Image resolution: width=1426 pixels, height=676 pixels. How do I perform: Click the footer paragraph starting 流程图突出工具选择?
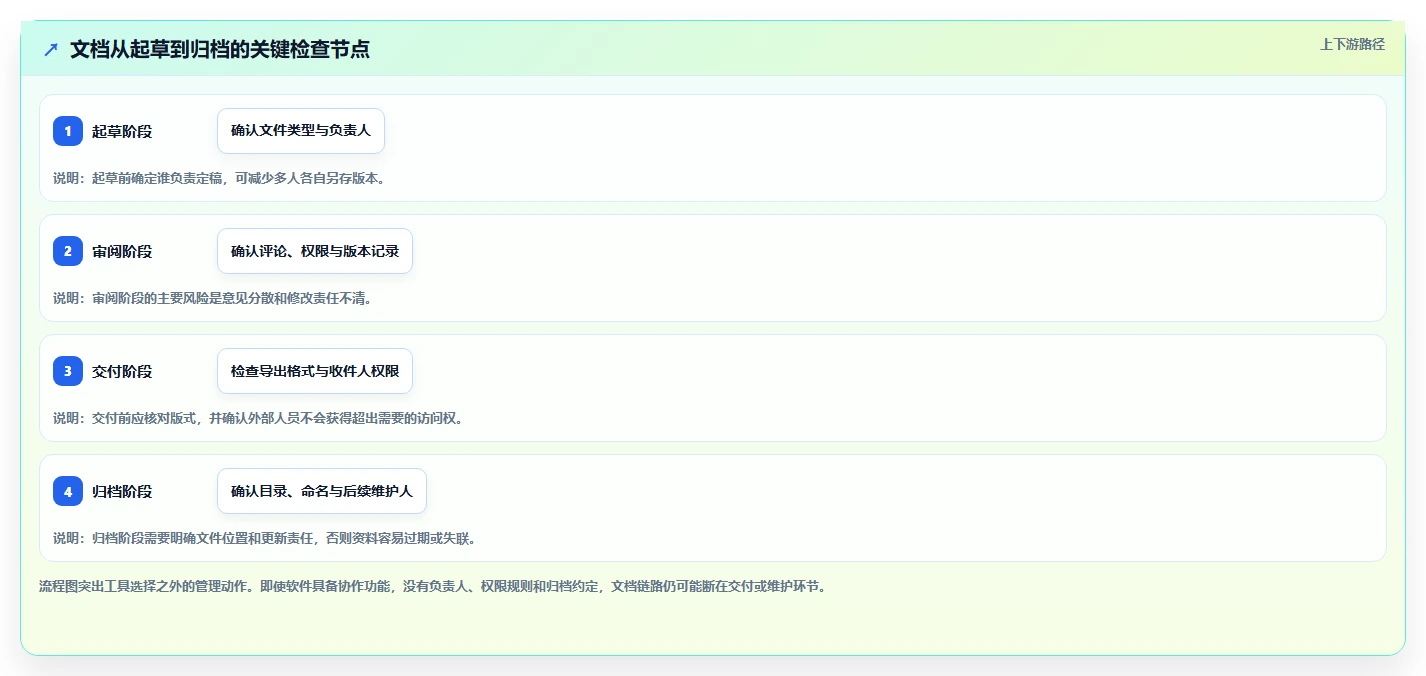pyautogui.click(x=433, y=586)
